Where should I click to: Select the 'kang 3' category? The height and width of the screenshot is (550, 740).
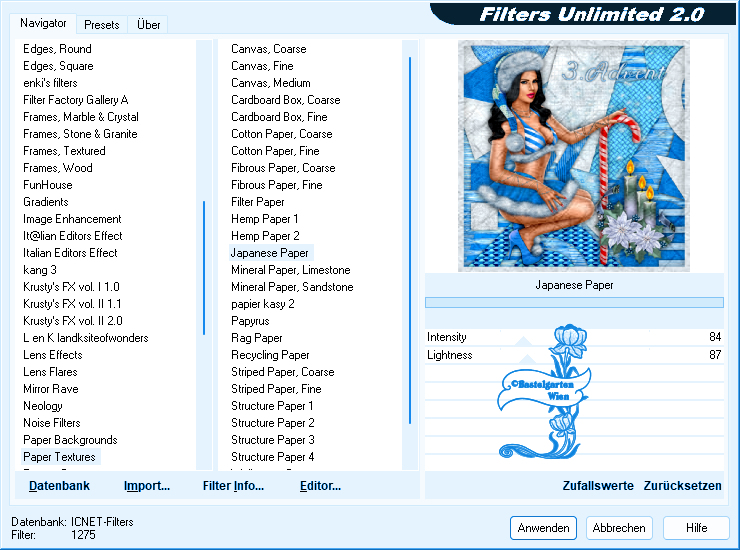(x=40, y=270)
